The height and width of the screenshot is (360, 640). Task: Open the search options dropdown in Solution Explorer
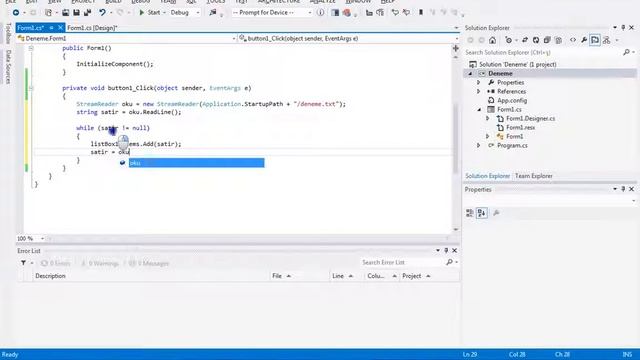point(633,52)
